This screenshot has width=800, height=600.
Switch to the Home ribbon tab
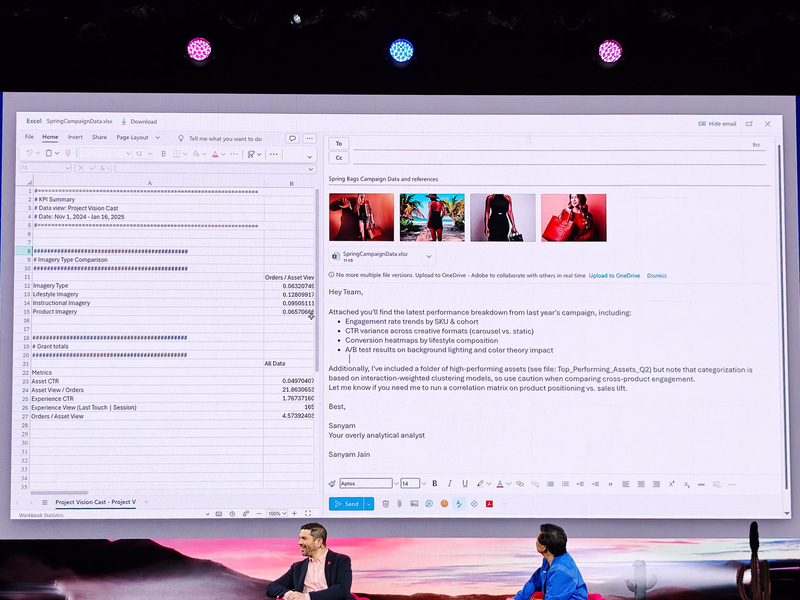point(50,137)
